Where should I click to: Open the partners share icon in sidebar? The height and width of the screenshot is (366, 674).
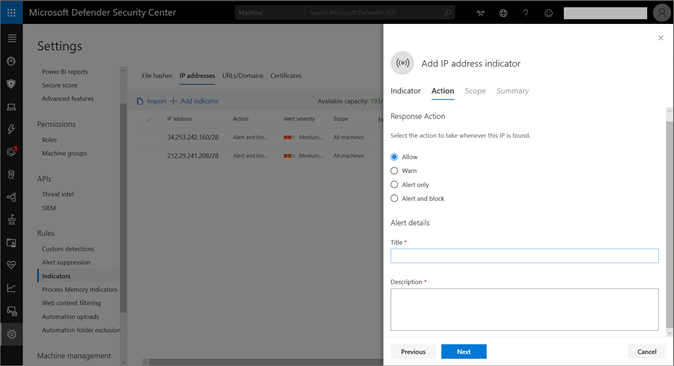click(12, 197)
